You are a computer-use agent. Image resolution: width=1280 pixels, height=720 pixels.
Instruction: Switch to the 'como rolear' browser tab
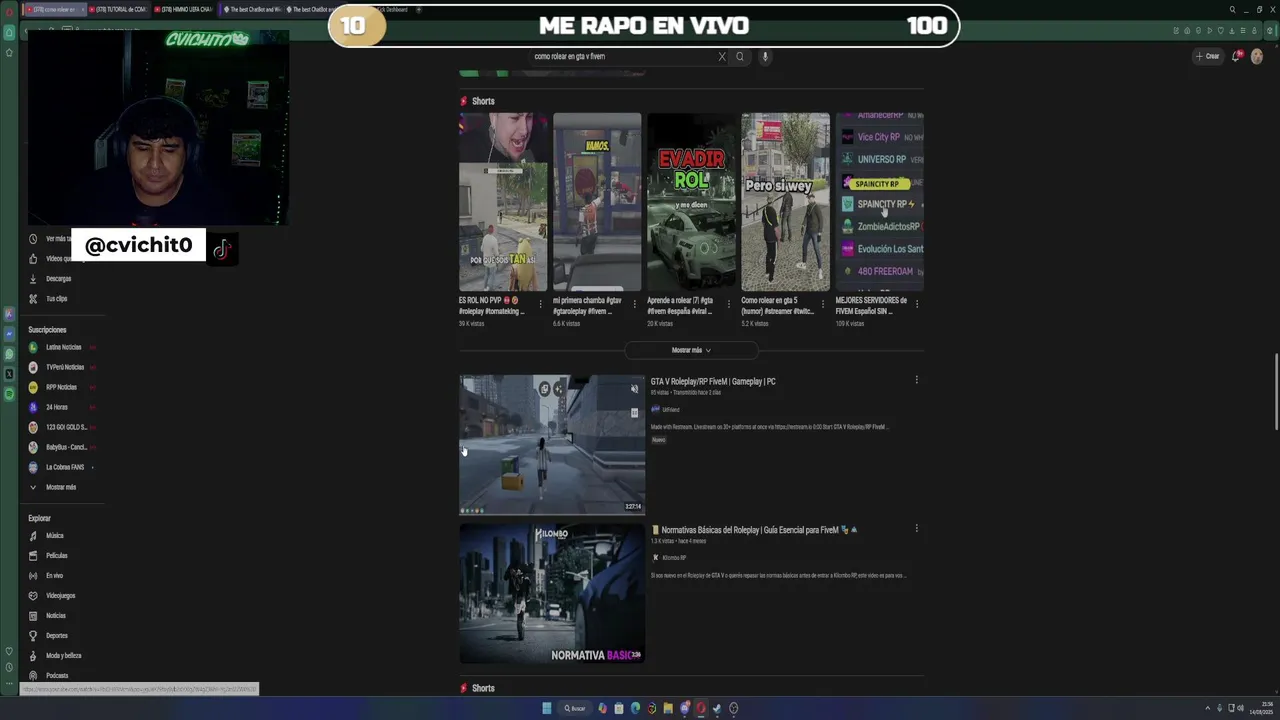[55, 9]
